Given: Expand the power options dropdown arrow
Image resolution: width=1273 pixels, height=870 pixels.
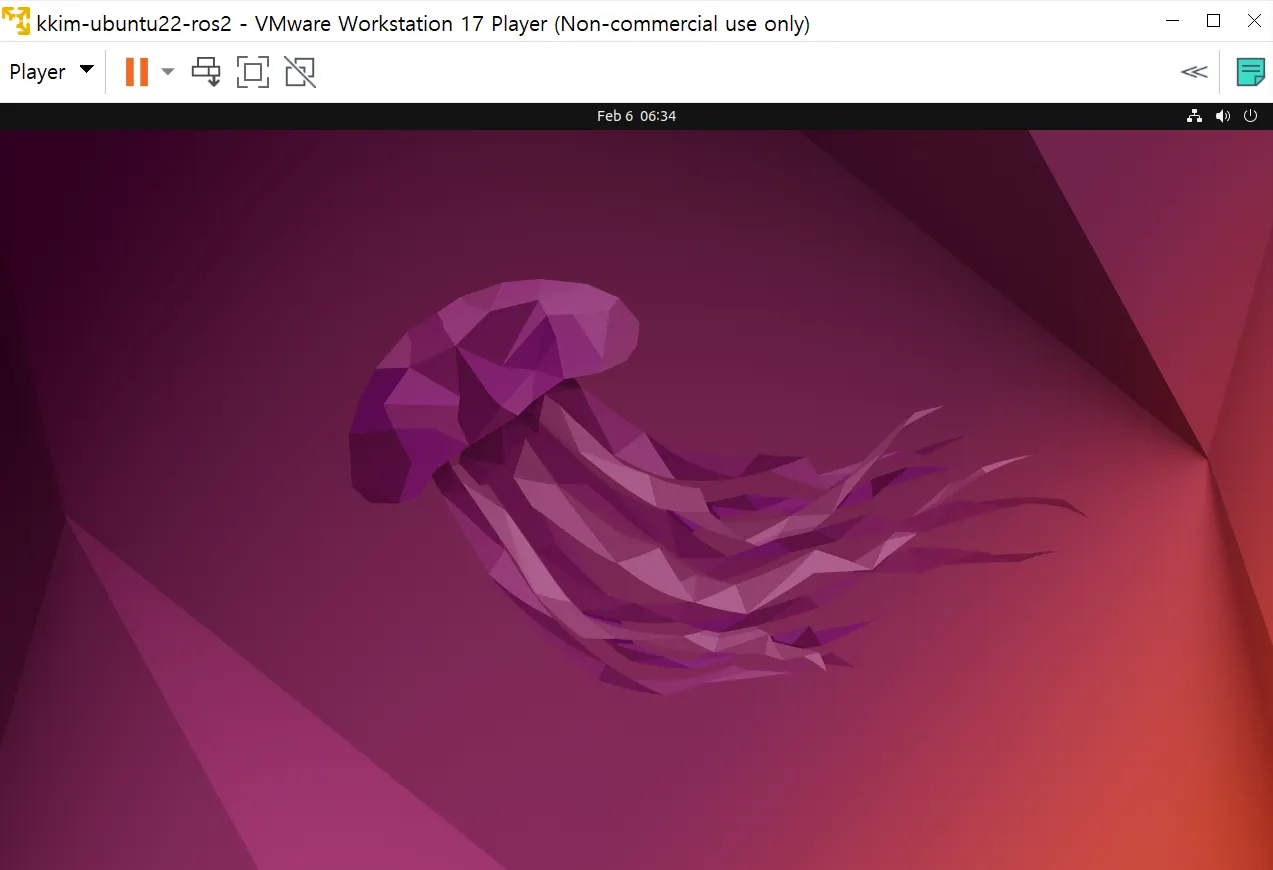Looking at the screenshot, I should [x=168, y=72].
